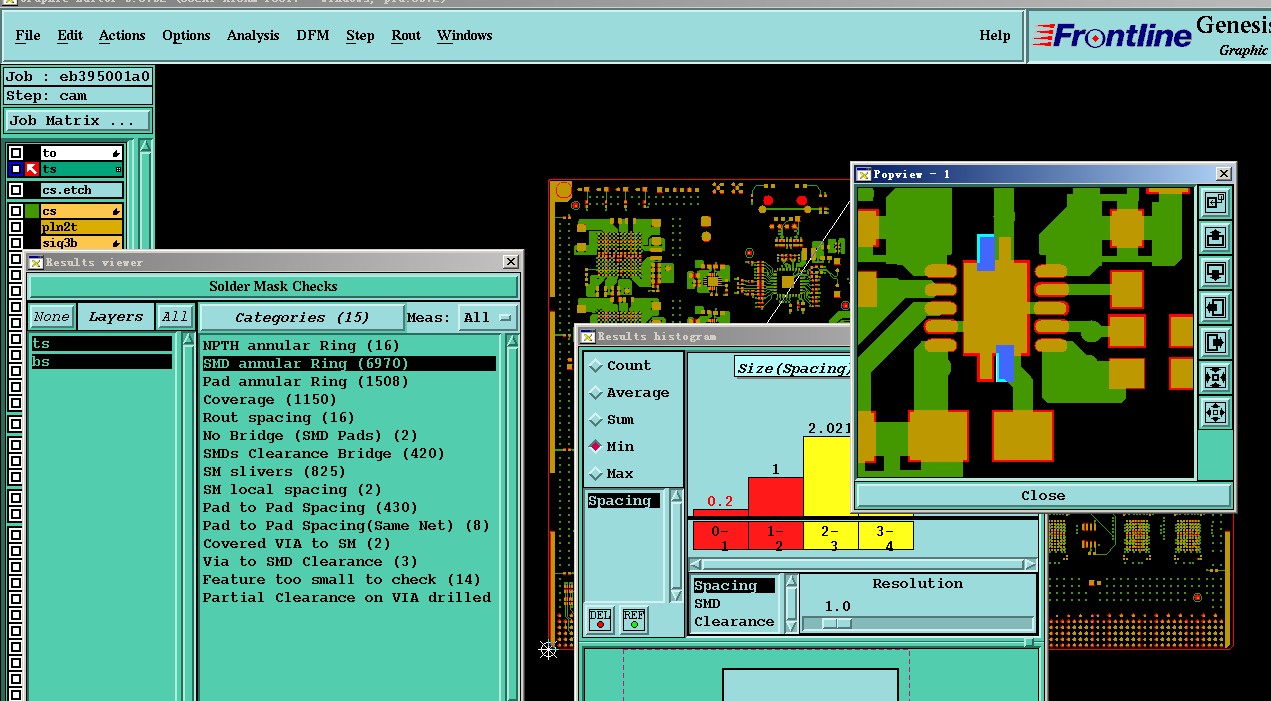Click the All layers button
This screenshot has height=701, width=1271.
pos(175,317)
